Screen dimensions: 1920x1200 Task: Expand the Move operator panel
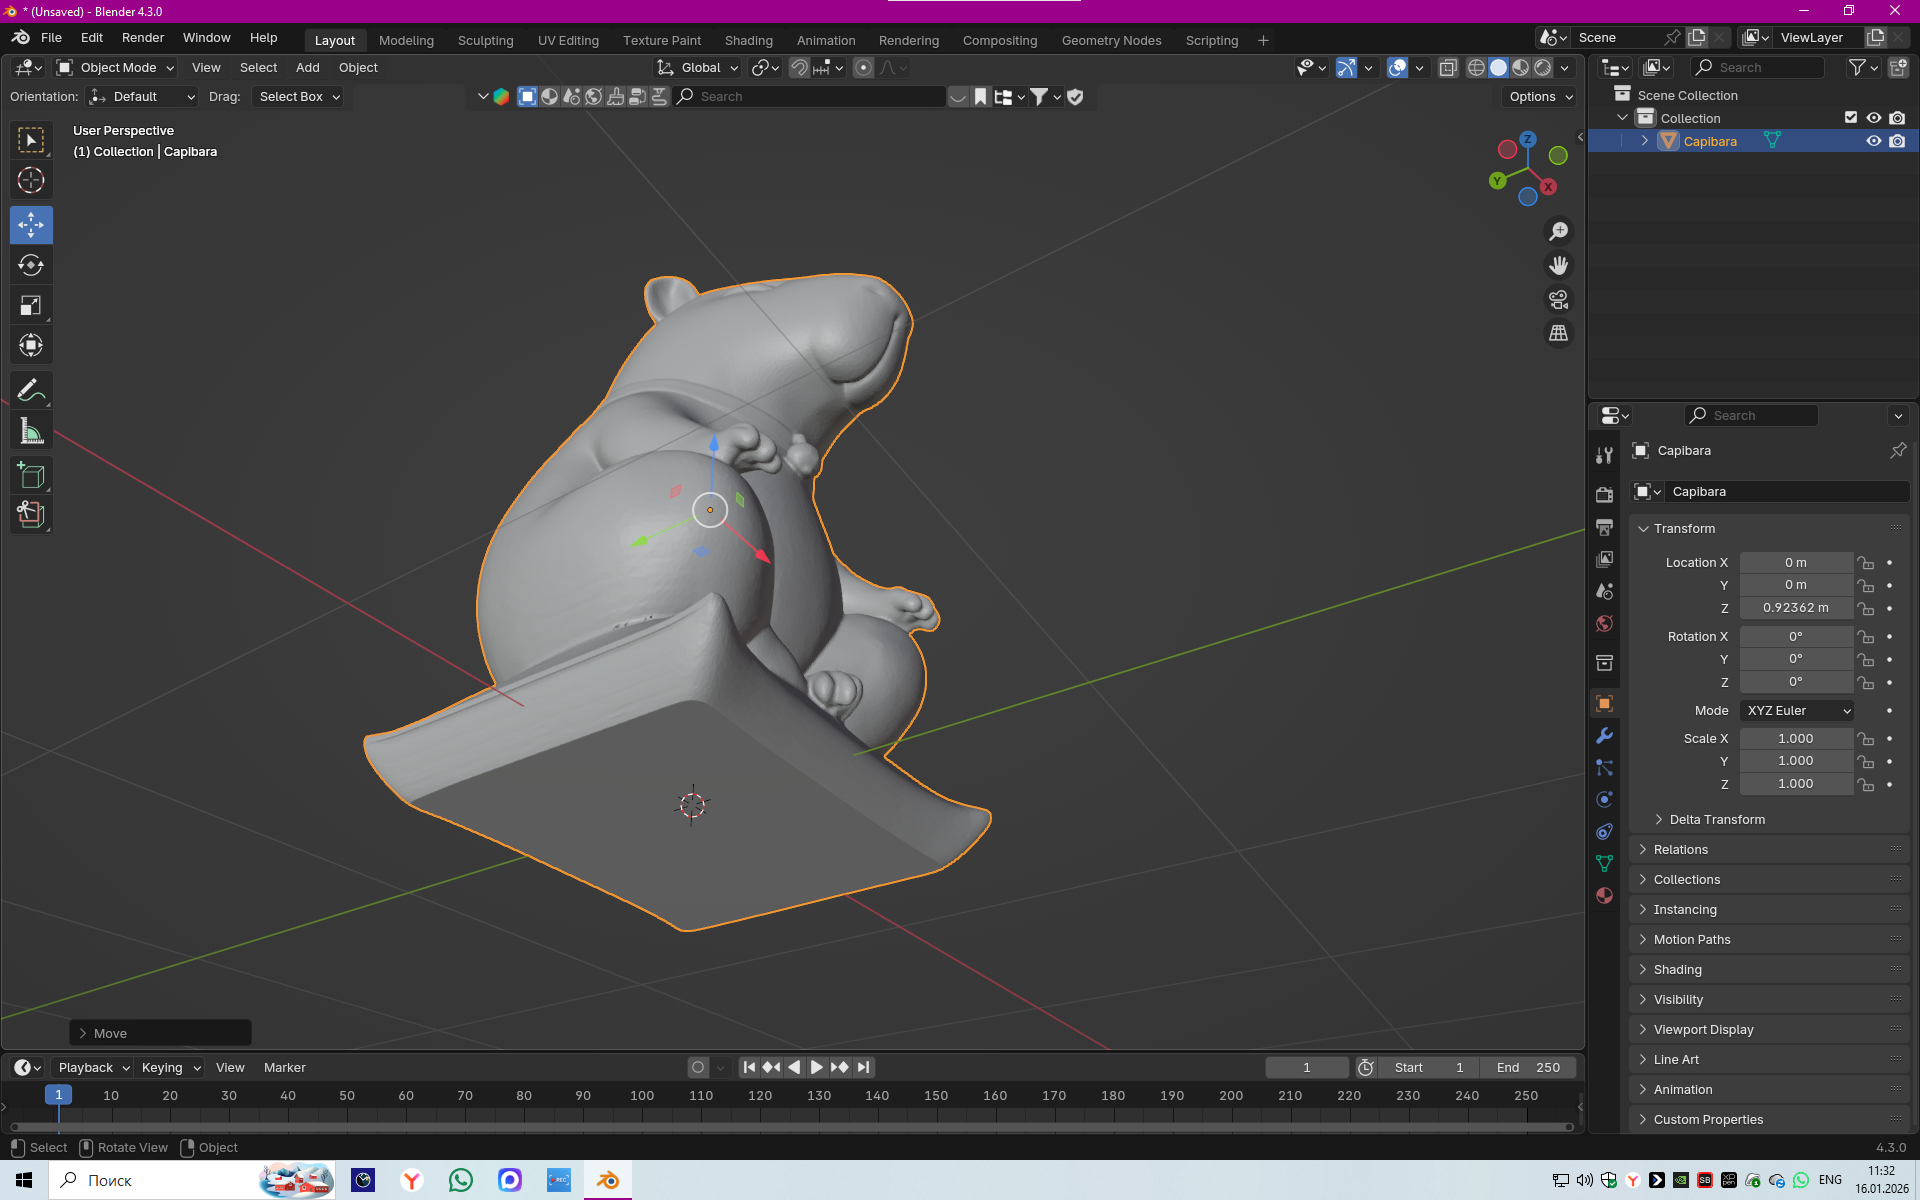pos(160,1034)
